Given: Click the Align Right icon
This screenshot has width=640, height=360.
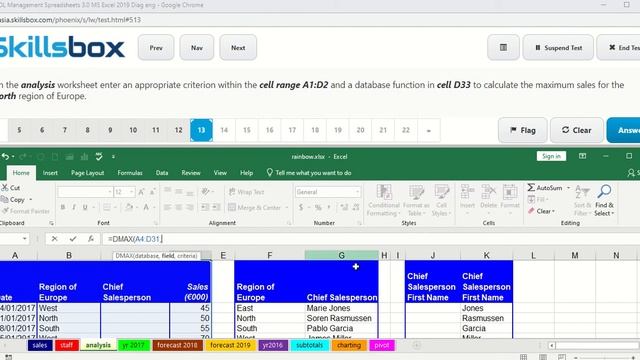Looking at the screenshot, I should point(190,207).
